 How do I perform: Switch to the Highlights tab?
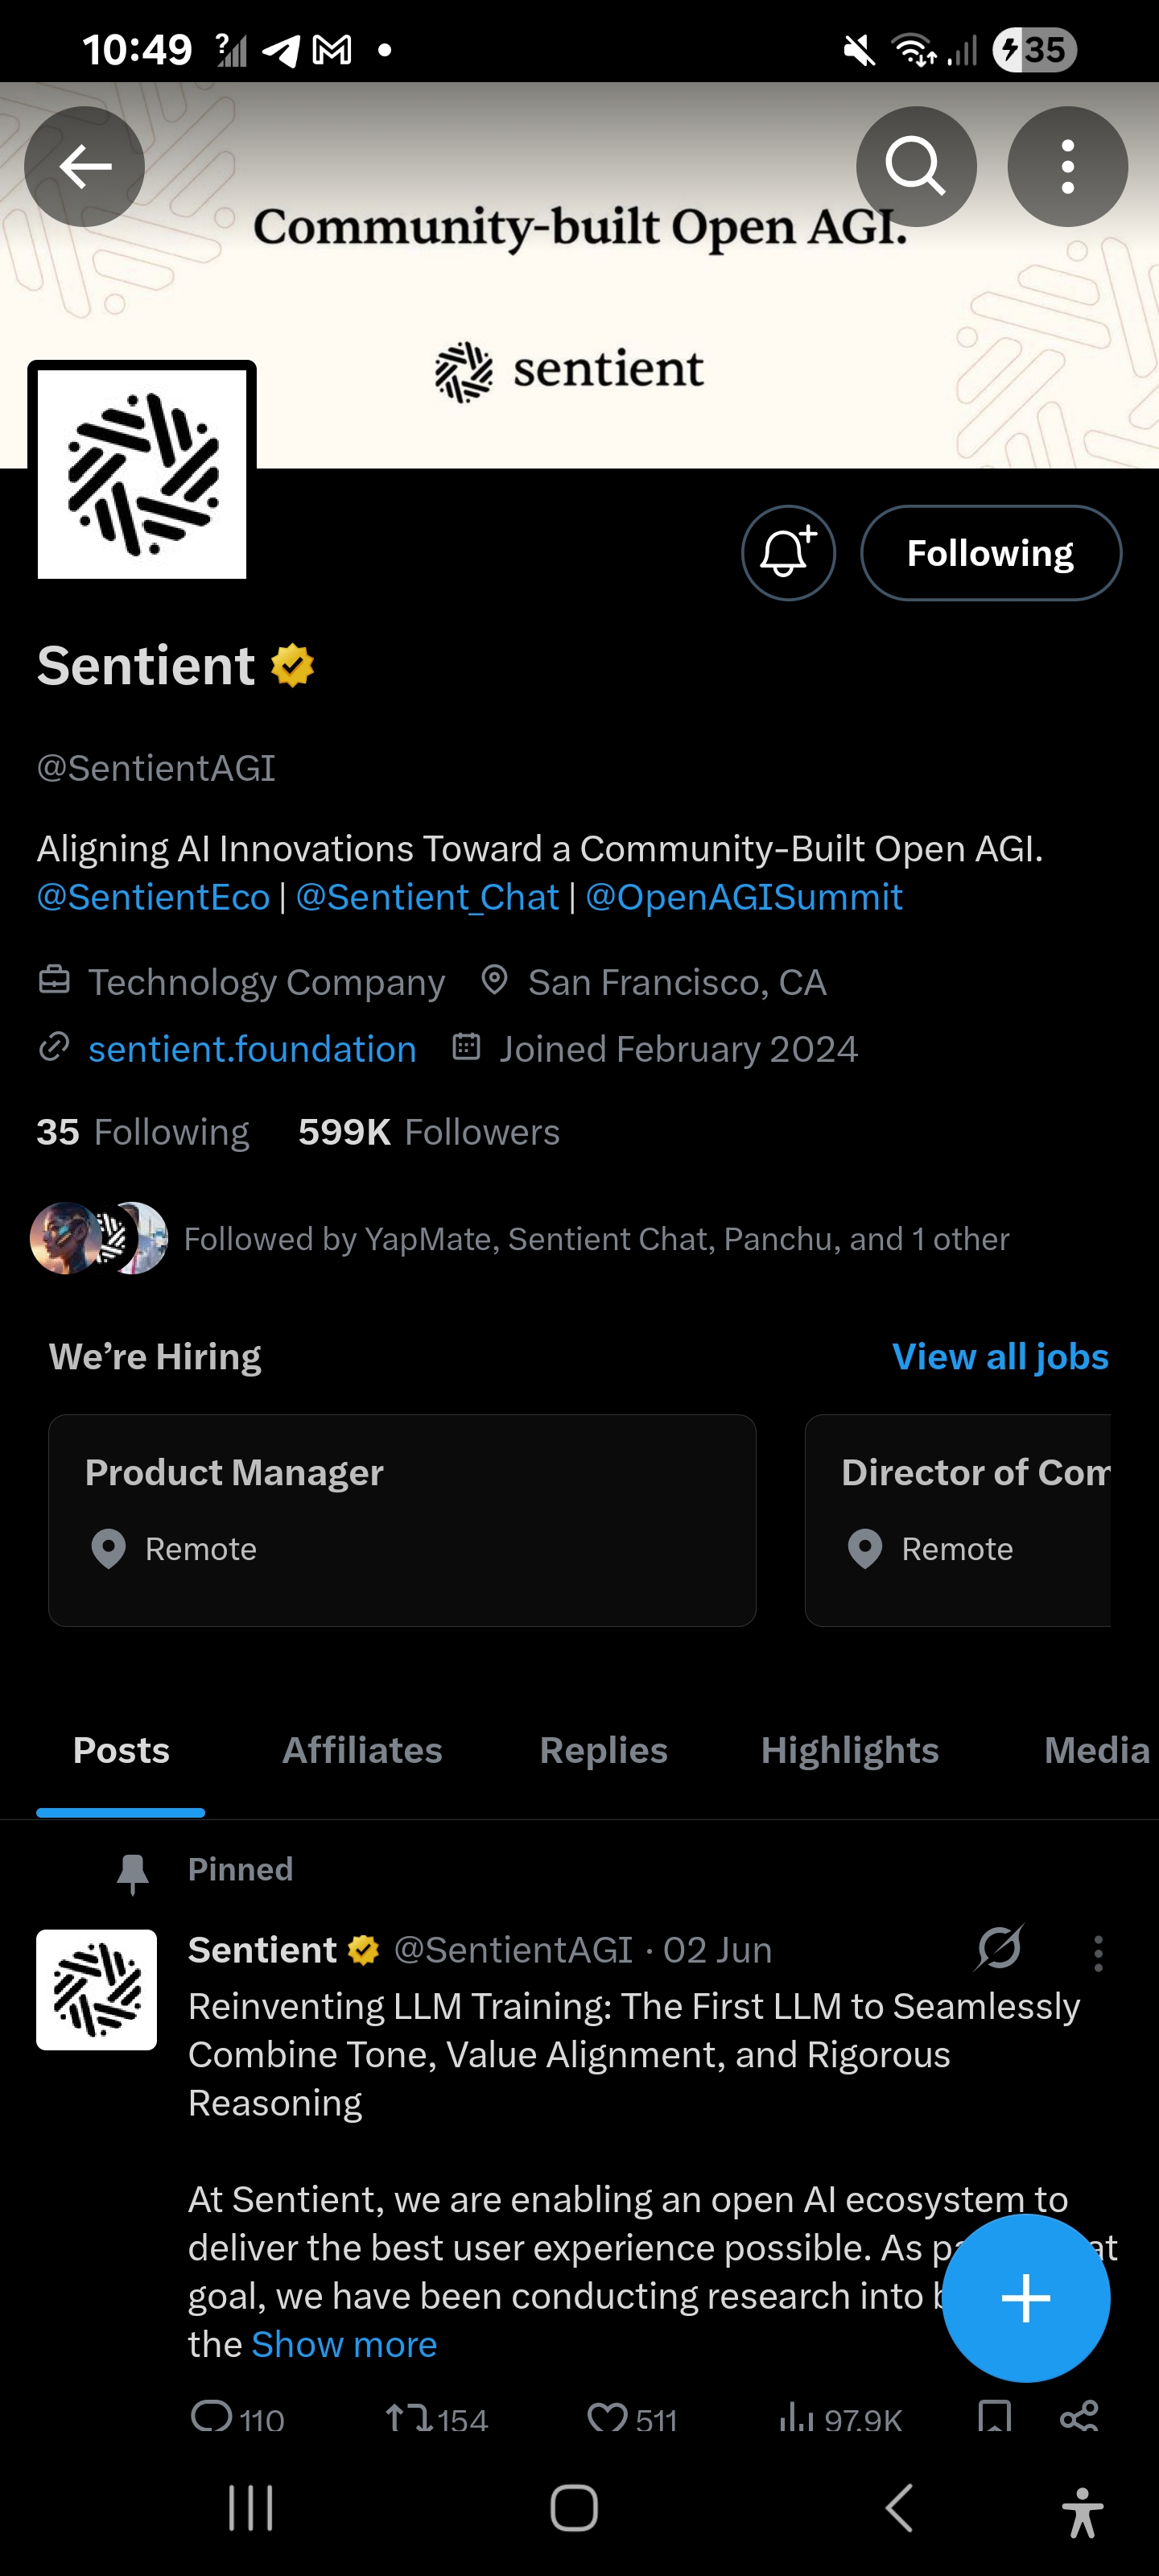849,1750
